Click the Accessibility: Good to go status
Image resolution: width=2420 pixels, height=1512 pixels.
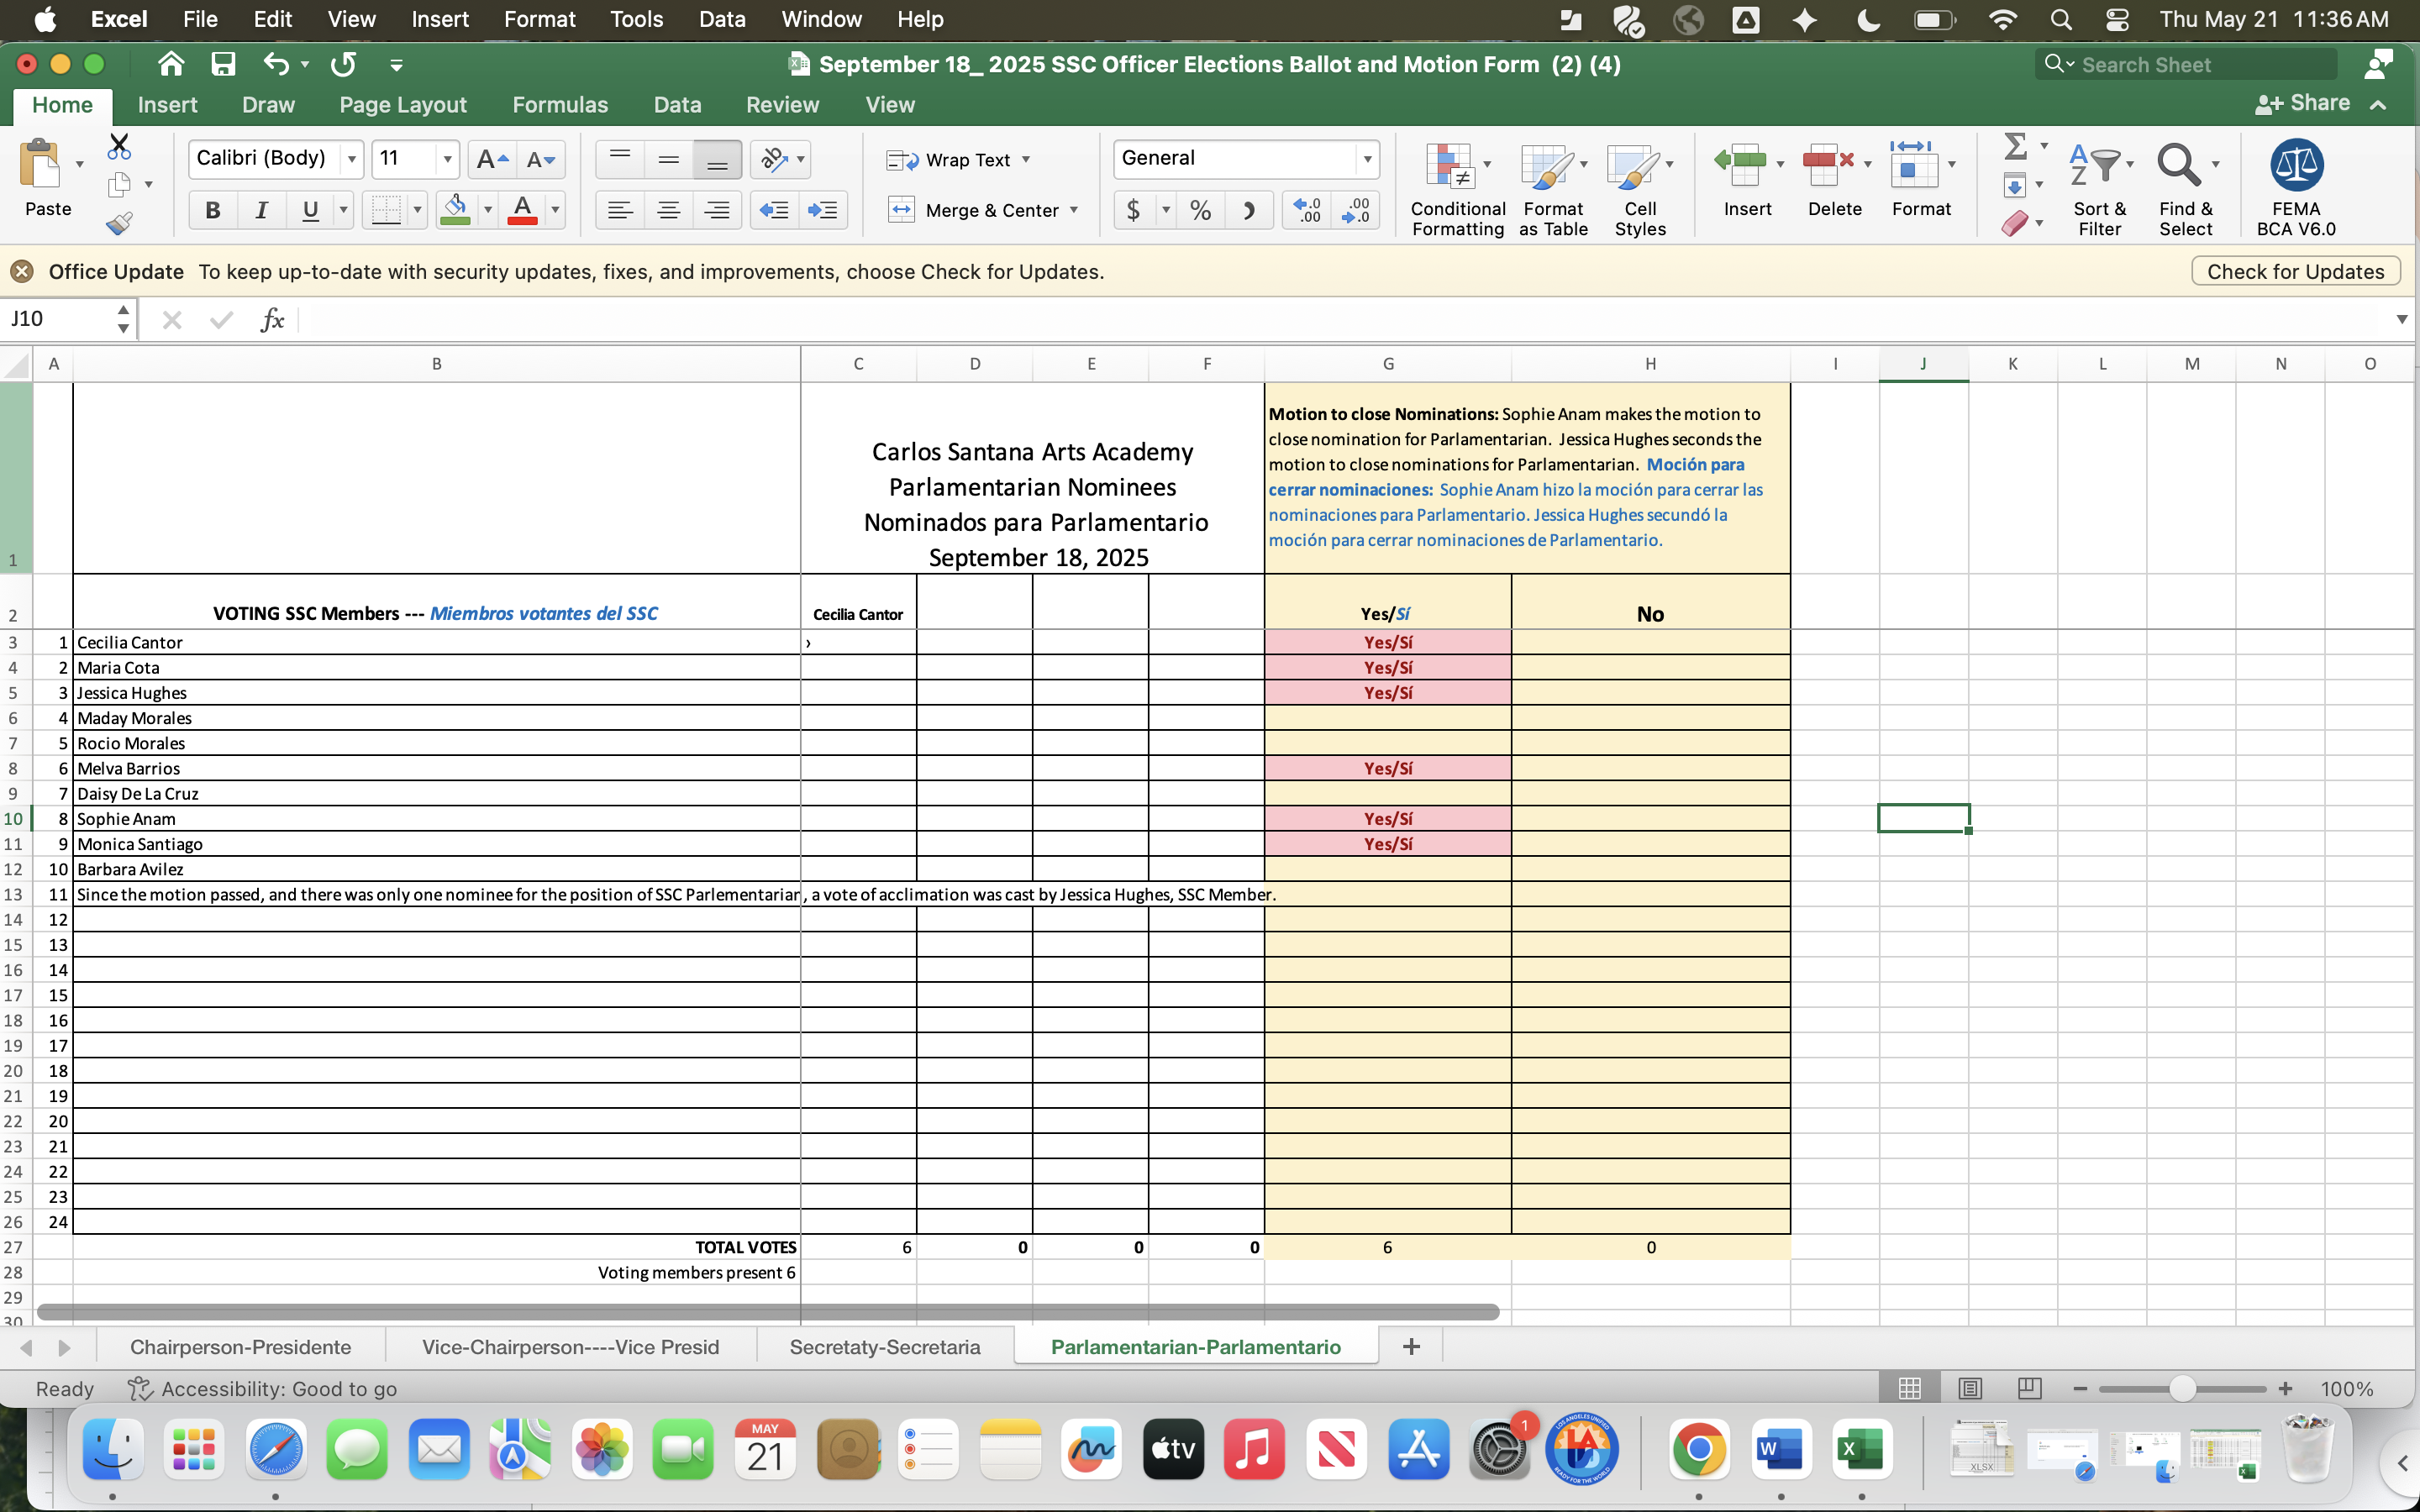pos(263,1389)
